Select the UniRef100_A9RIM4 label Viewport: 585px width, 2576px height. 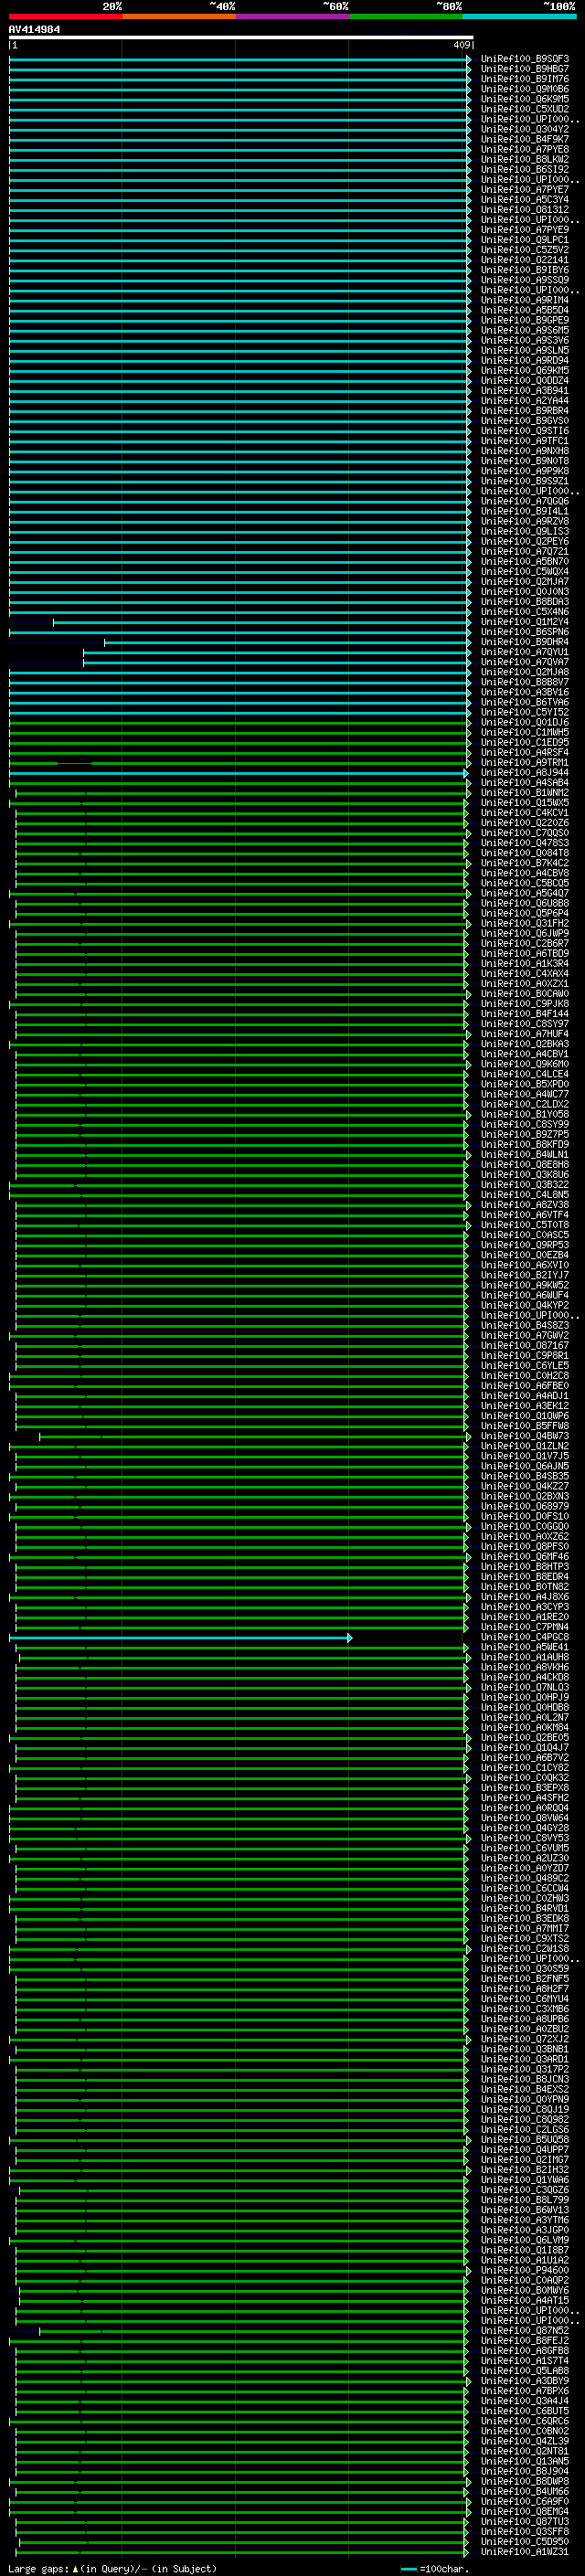pos(524,300)
